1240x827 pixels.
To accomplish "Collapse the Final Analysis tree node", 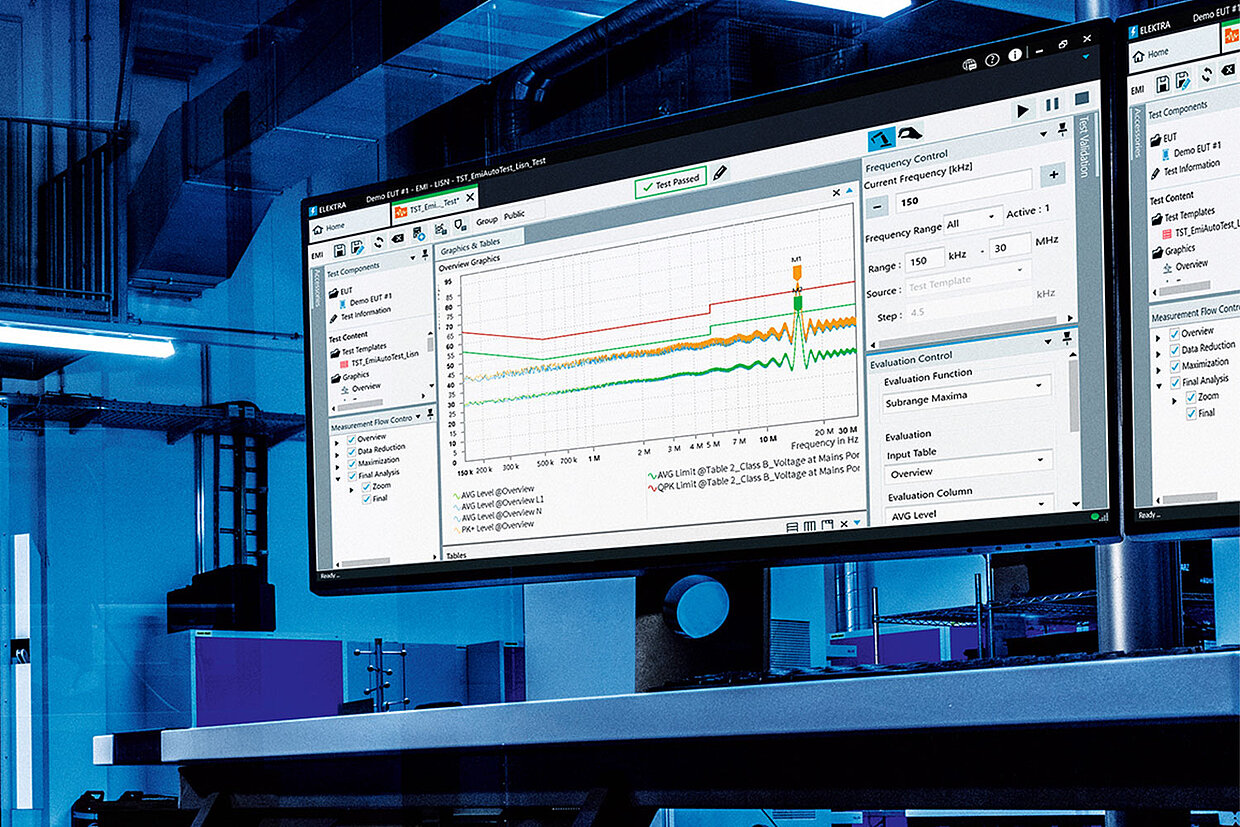I will pyautogui.click(x=338, y=476).
